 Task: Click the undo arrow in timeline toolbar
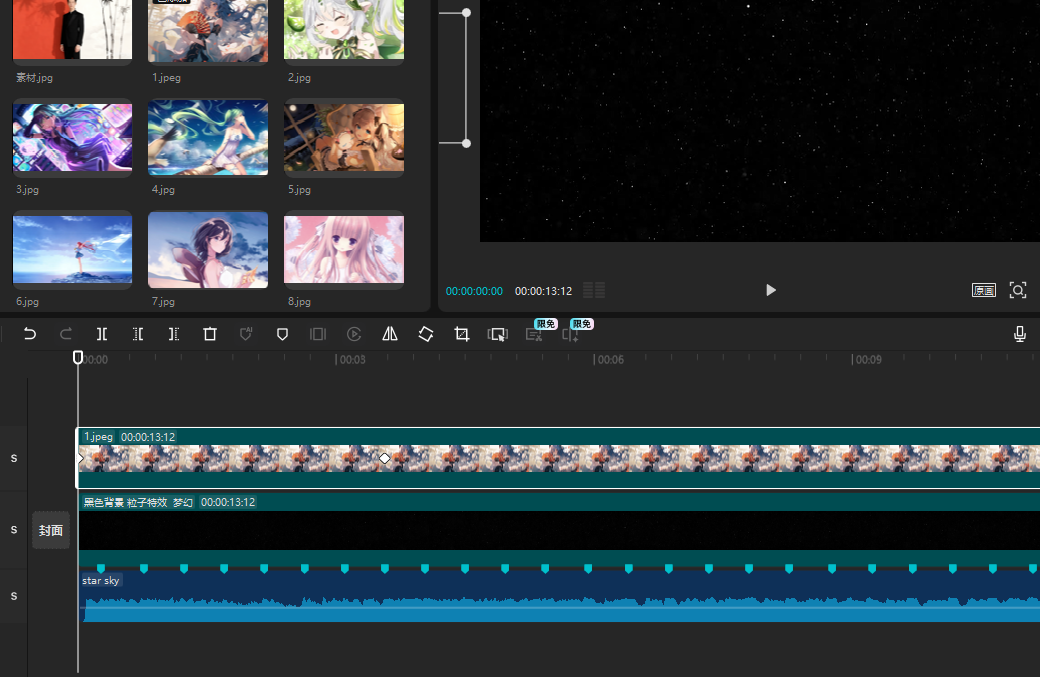pos(30,334)
